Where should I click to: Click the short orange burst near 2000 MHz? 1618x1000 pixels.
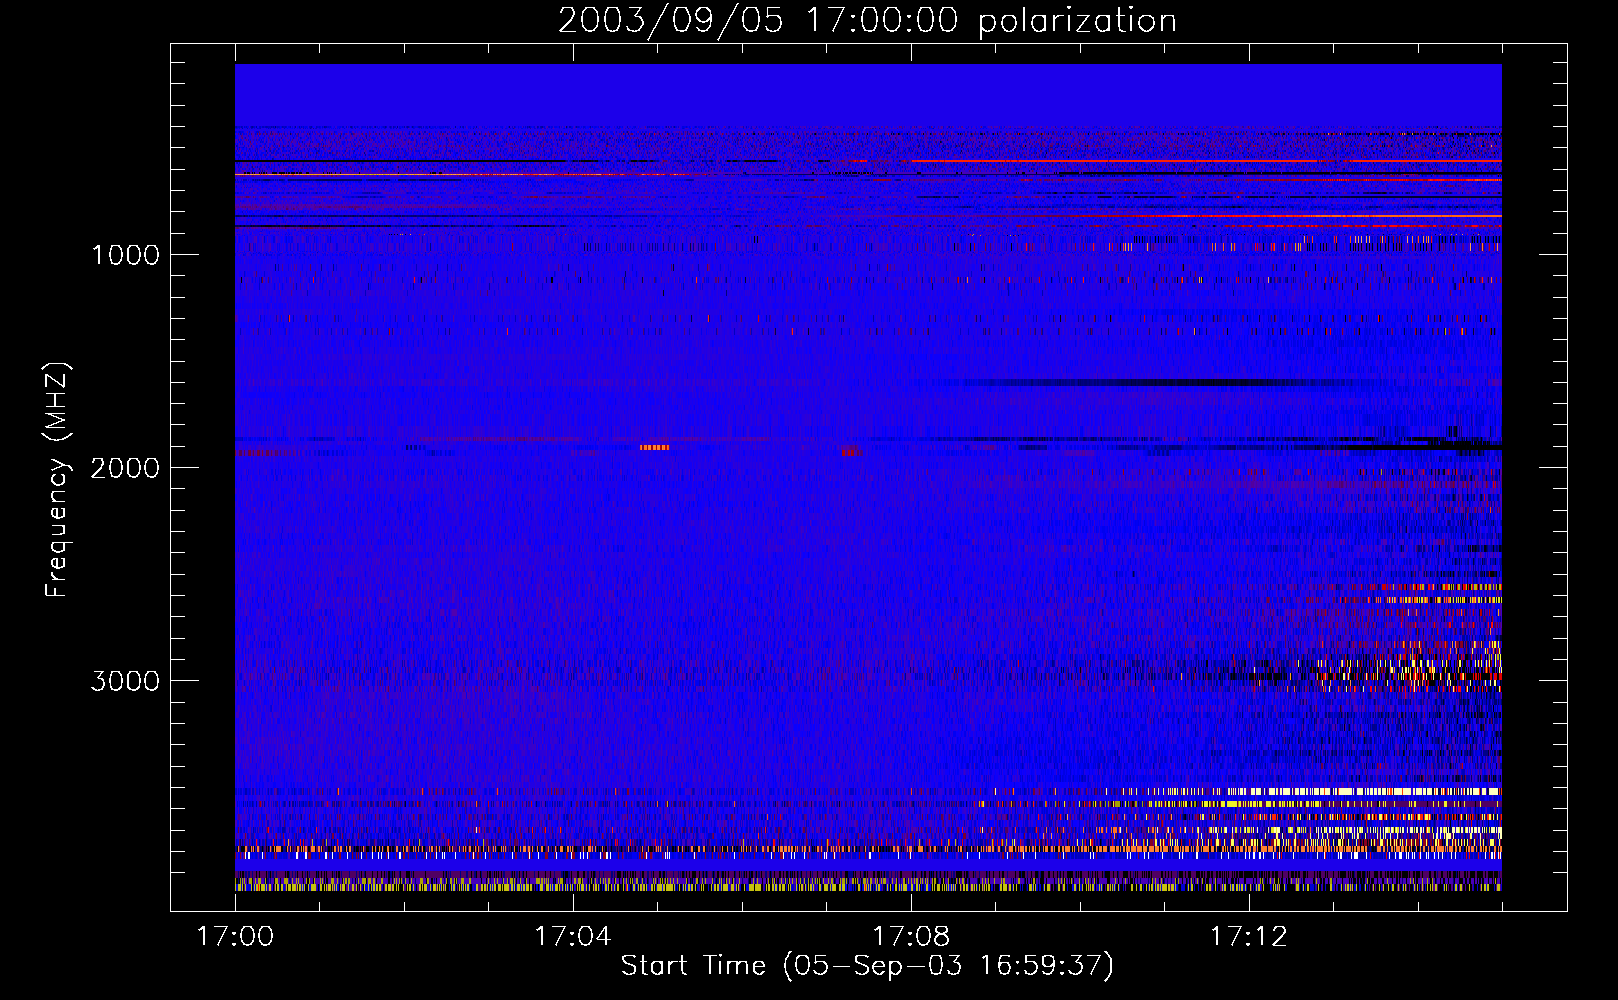click(655, 447)
